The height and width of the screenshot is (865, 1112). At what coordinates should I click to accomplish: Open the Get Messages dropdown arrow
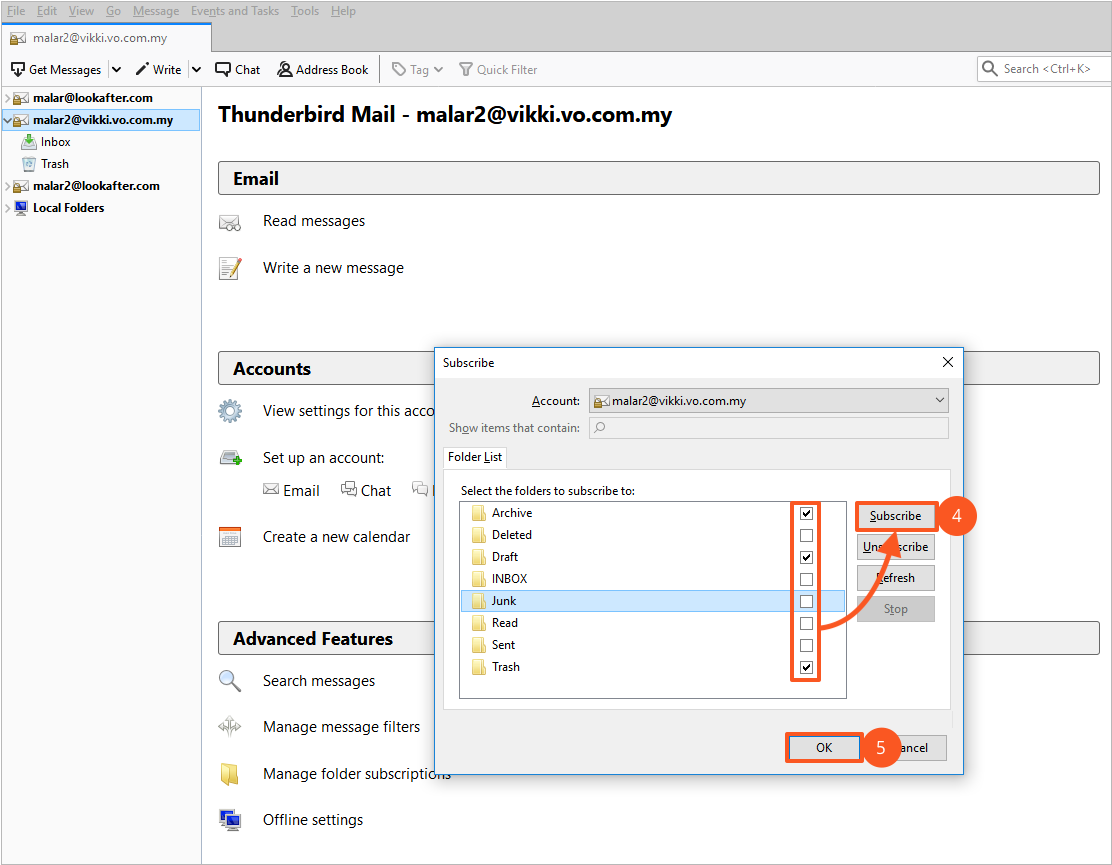116,69
